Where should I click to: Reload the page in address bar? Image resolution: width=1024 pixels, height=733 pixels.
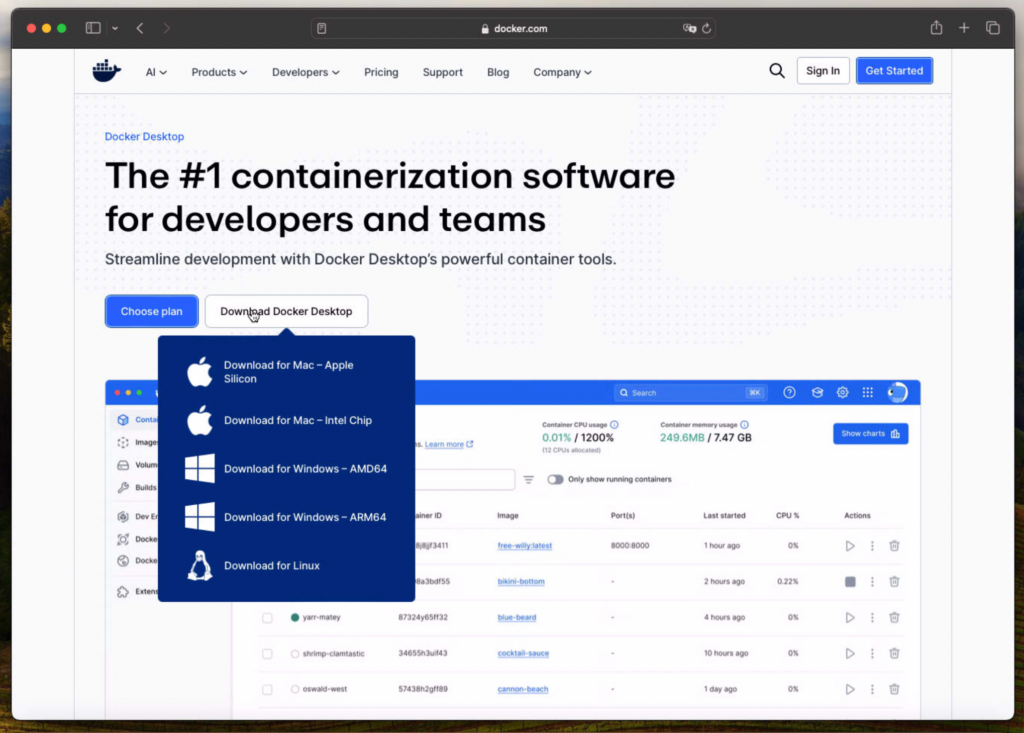click(x=706, y=29)
